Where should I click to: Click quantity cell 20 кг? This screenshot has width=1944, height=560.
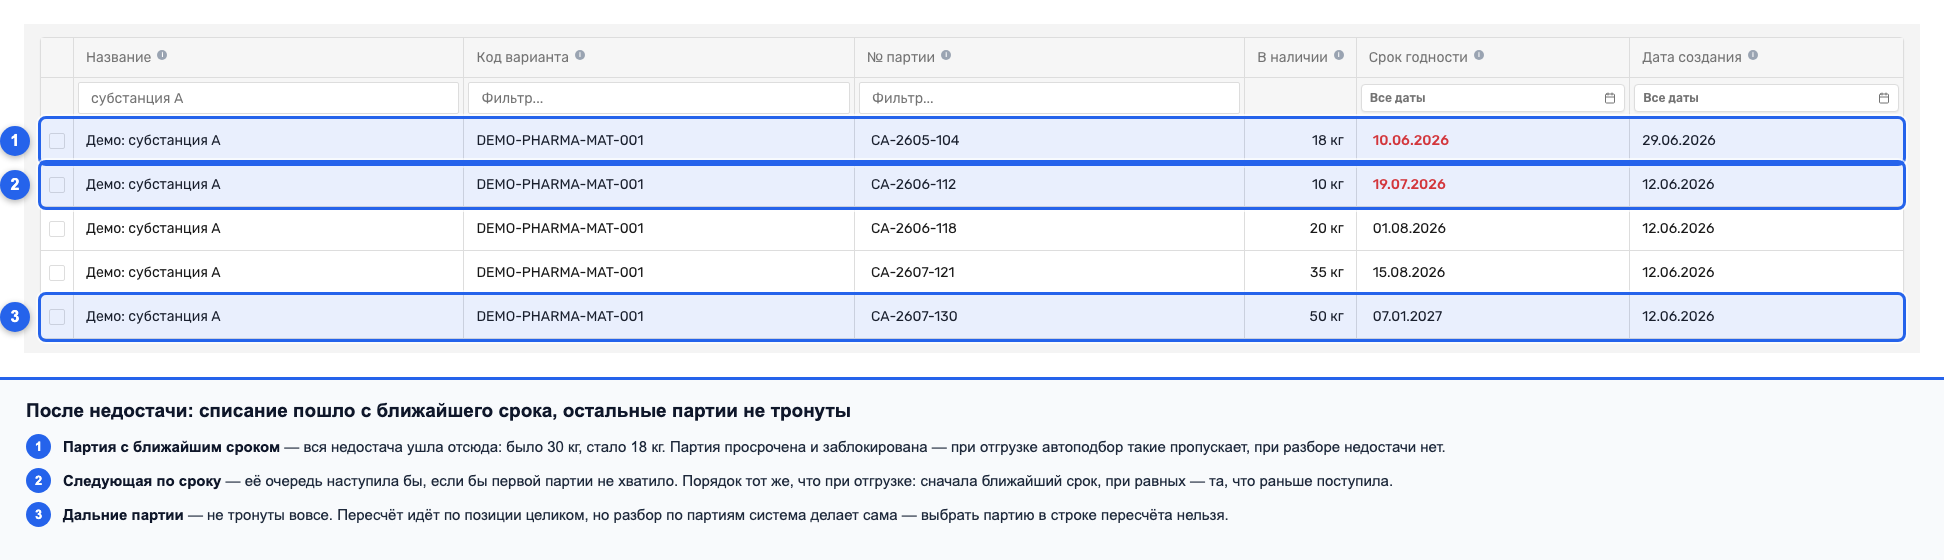[x=1327, y=228]
